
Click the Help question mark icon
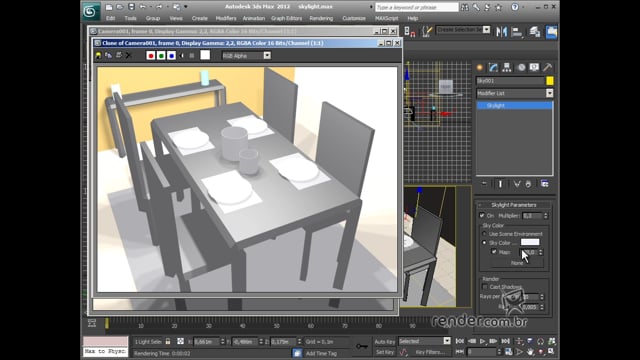tap(515, 7)
